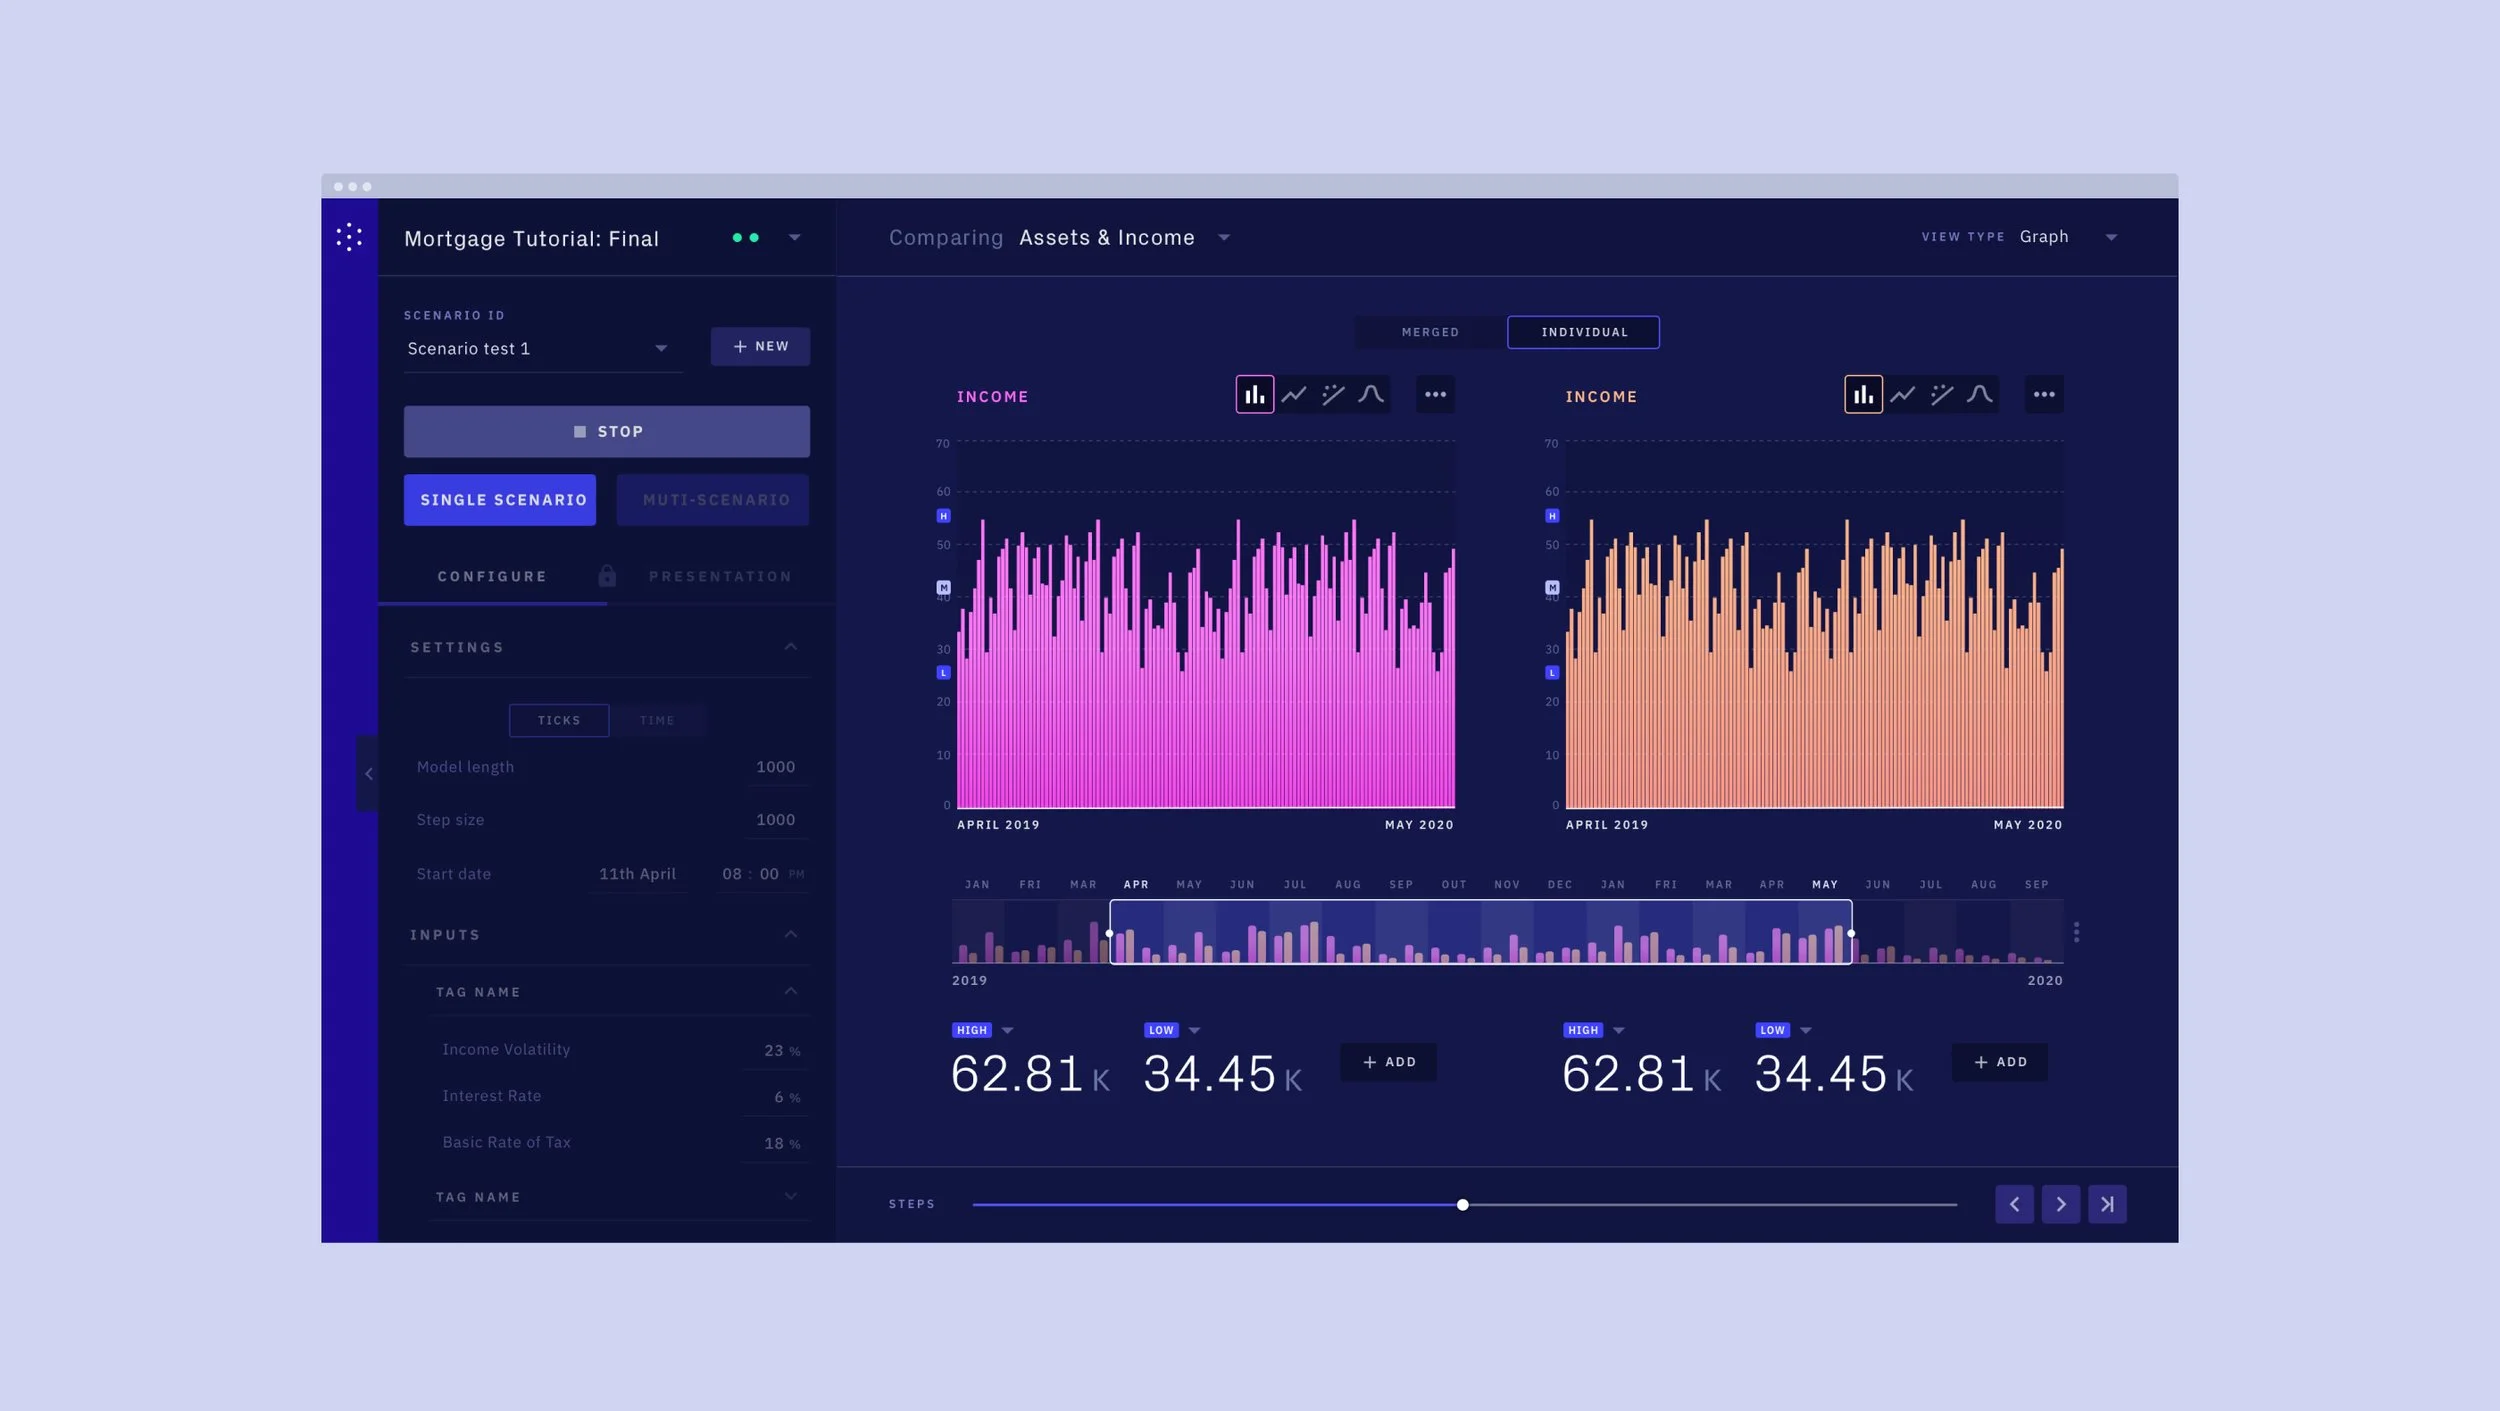Select APR month on timeline

pyautogui.click(x=1136, y=885)
